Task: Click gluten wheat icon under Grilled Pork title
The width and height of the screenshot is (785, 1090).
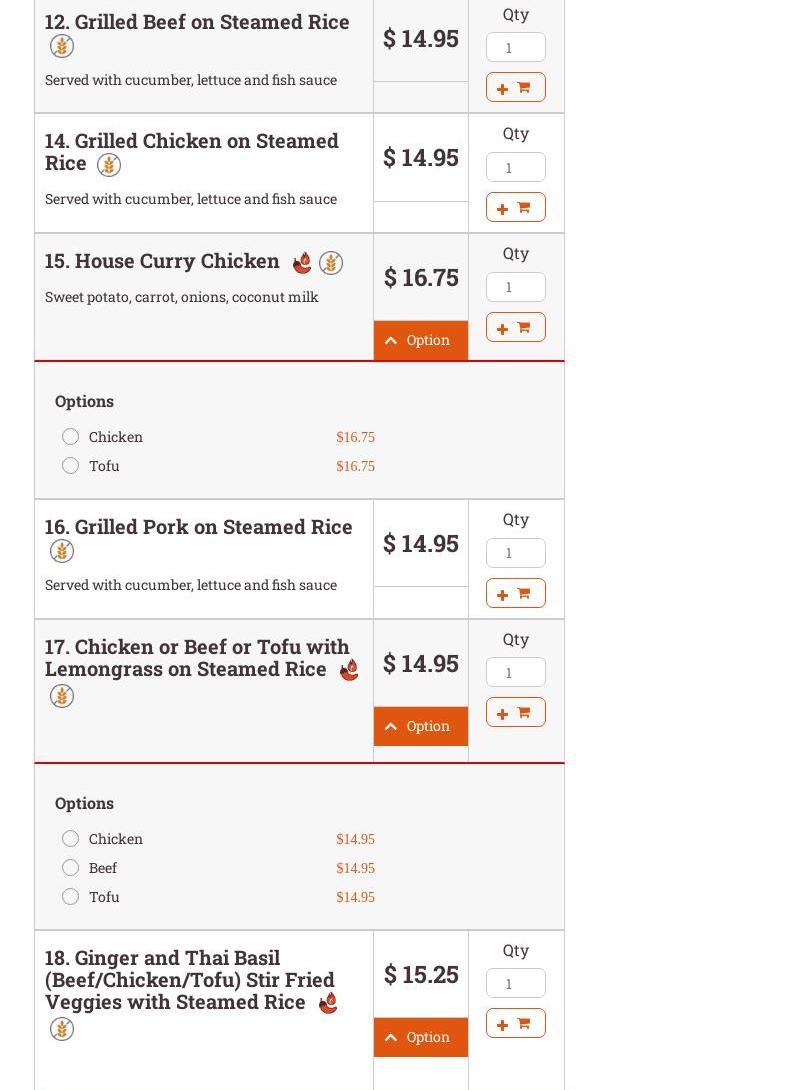Action: tap(62, 551)
